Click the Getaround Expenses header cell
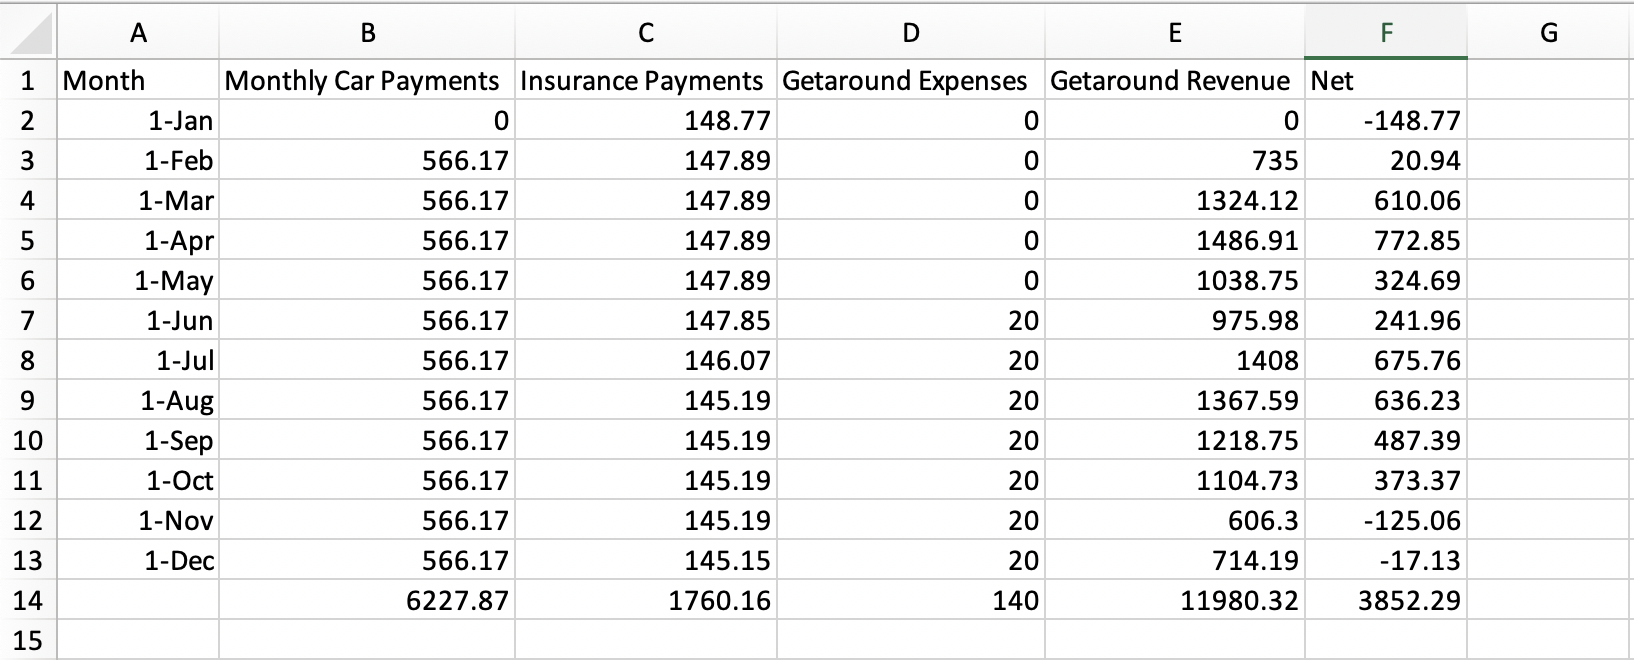 point(911,80)
